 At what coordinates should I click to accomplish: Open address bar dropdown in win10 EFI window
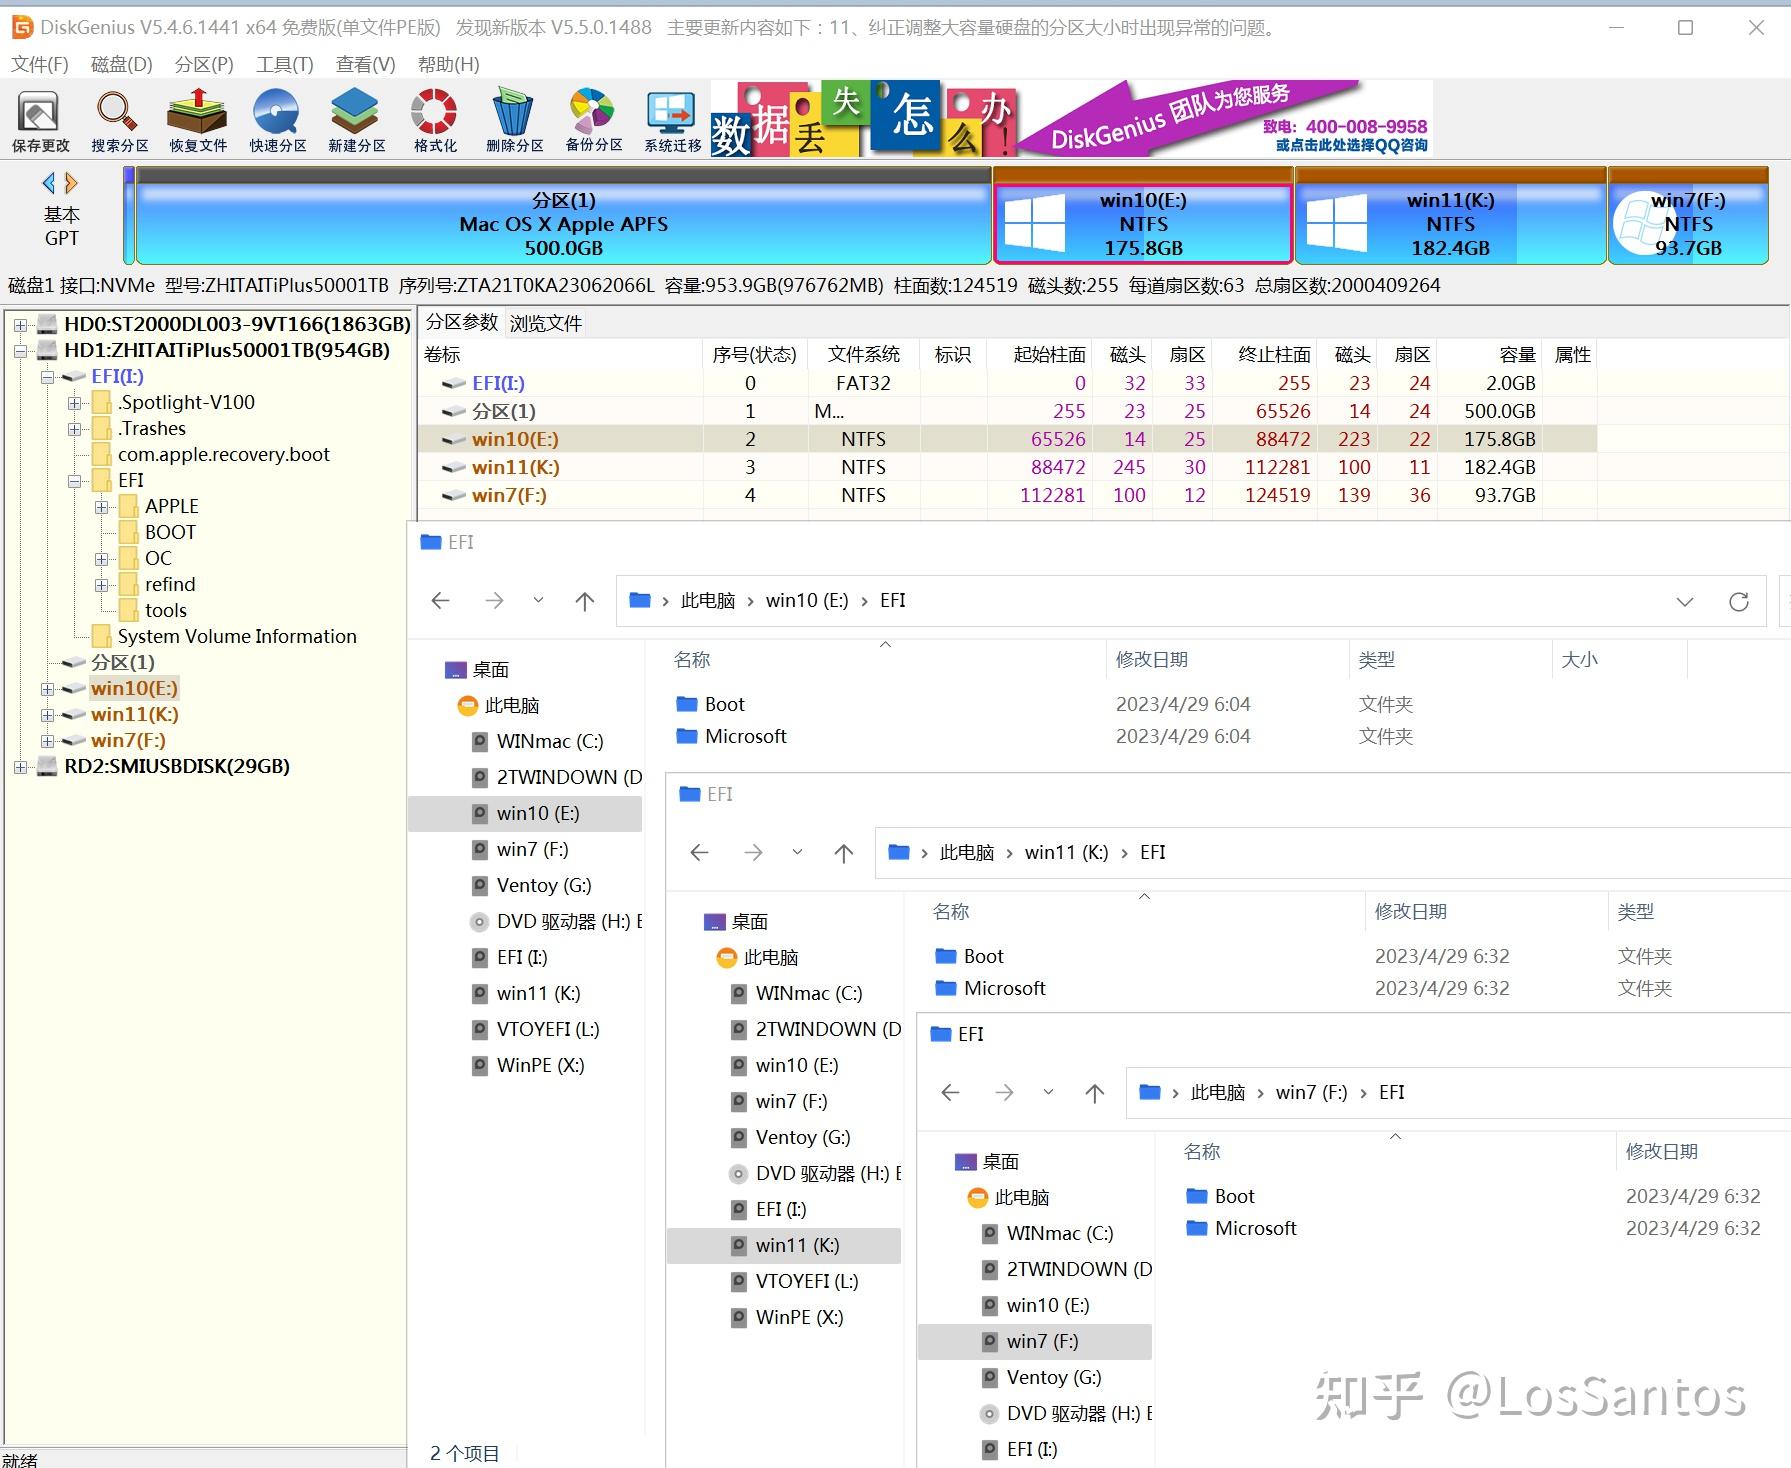[x=1685, y=601]
